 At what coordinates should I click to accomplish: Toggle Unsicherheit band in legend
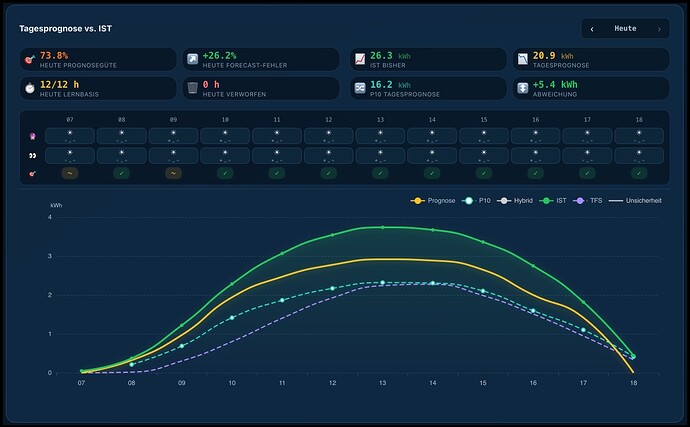tap(635, 201)
